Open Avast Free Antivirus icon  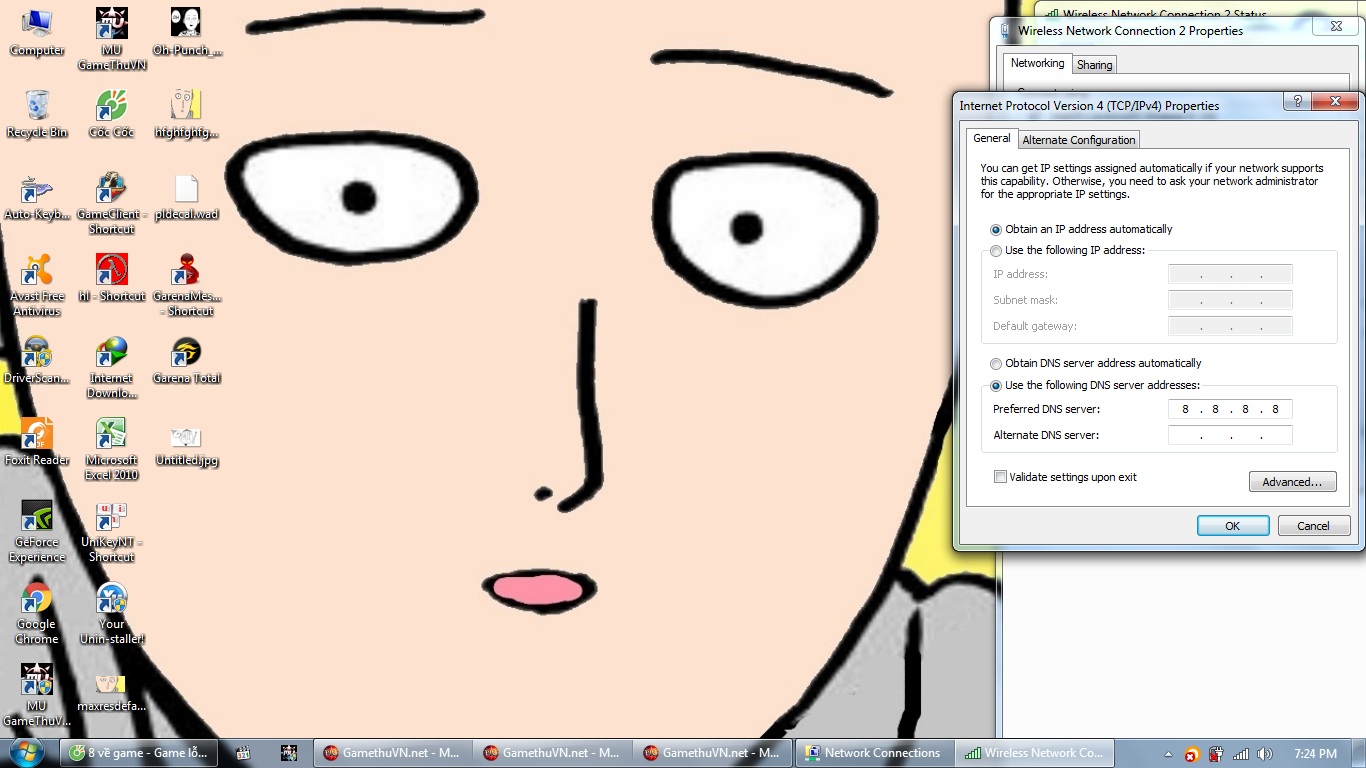[37, 286]
